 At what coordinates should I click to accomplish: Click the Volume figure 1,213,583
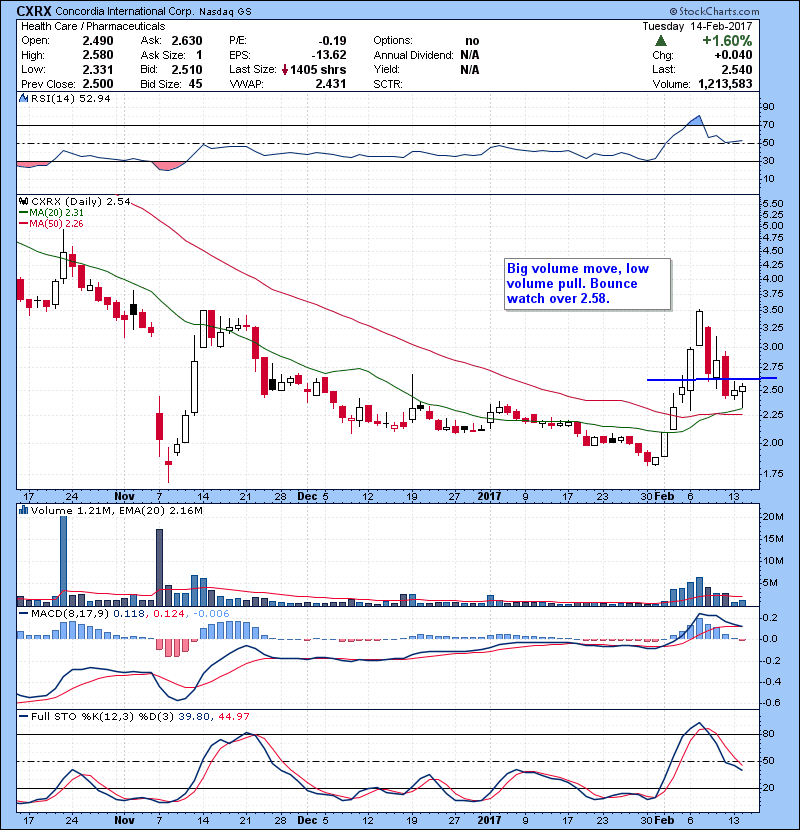725,84
